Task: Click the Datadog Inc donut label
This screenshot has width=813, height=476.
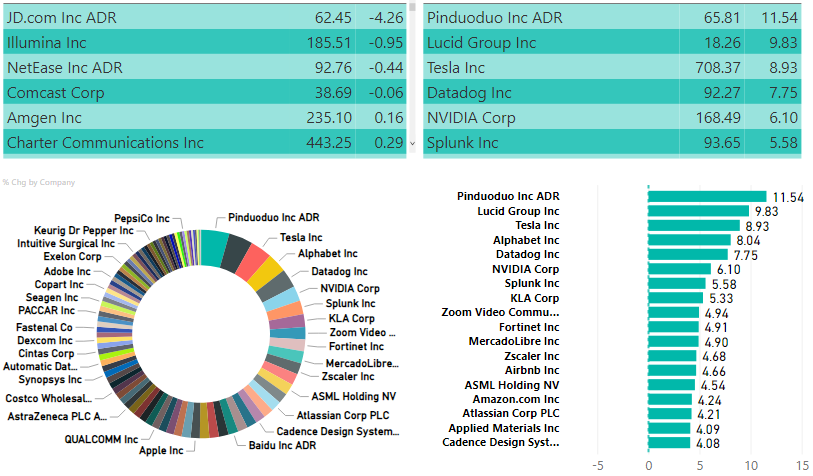Action: click(x=339, y=271)
